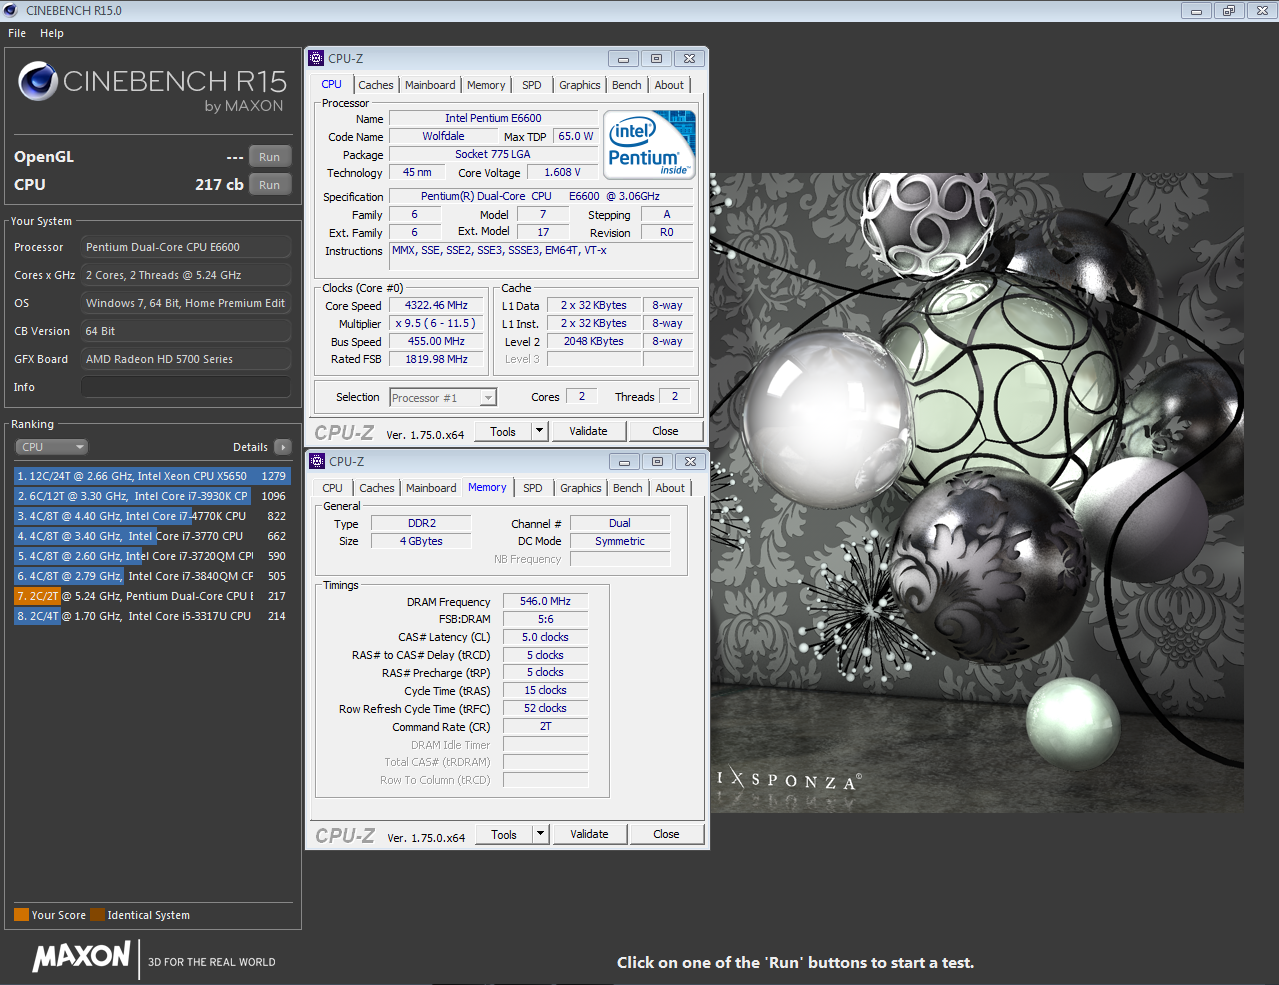Open the File menu

point(17,33)
